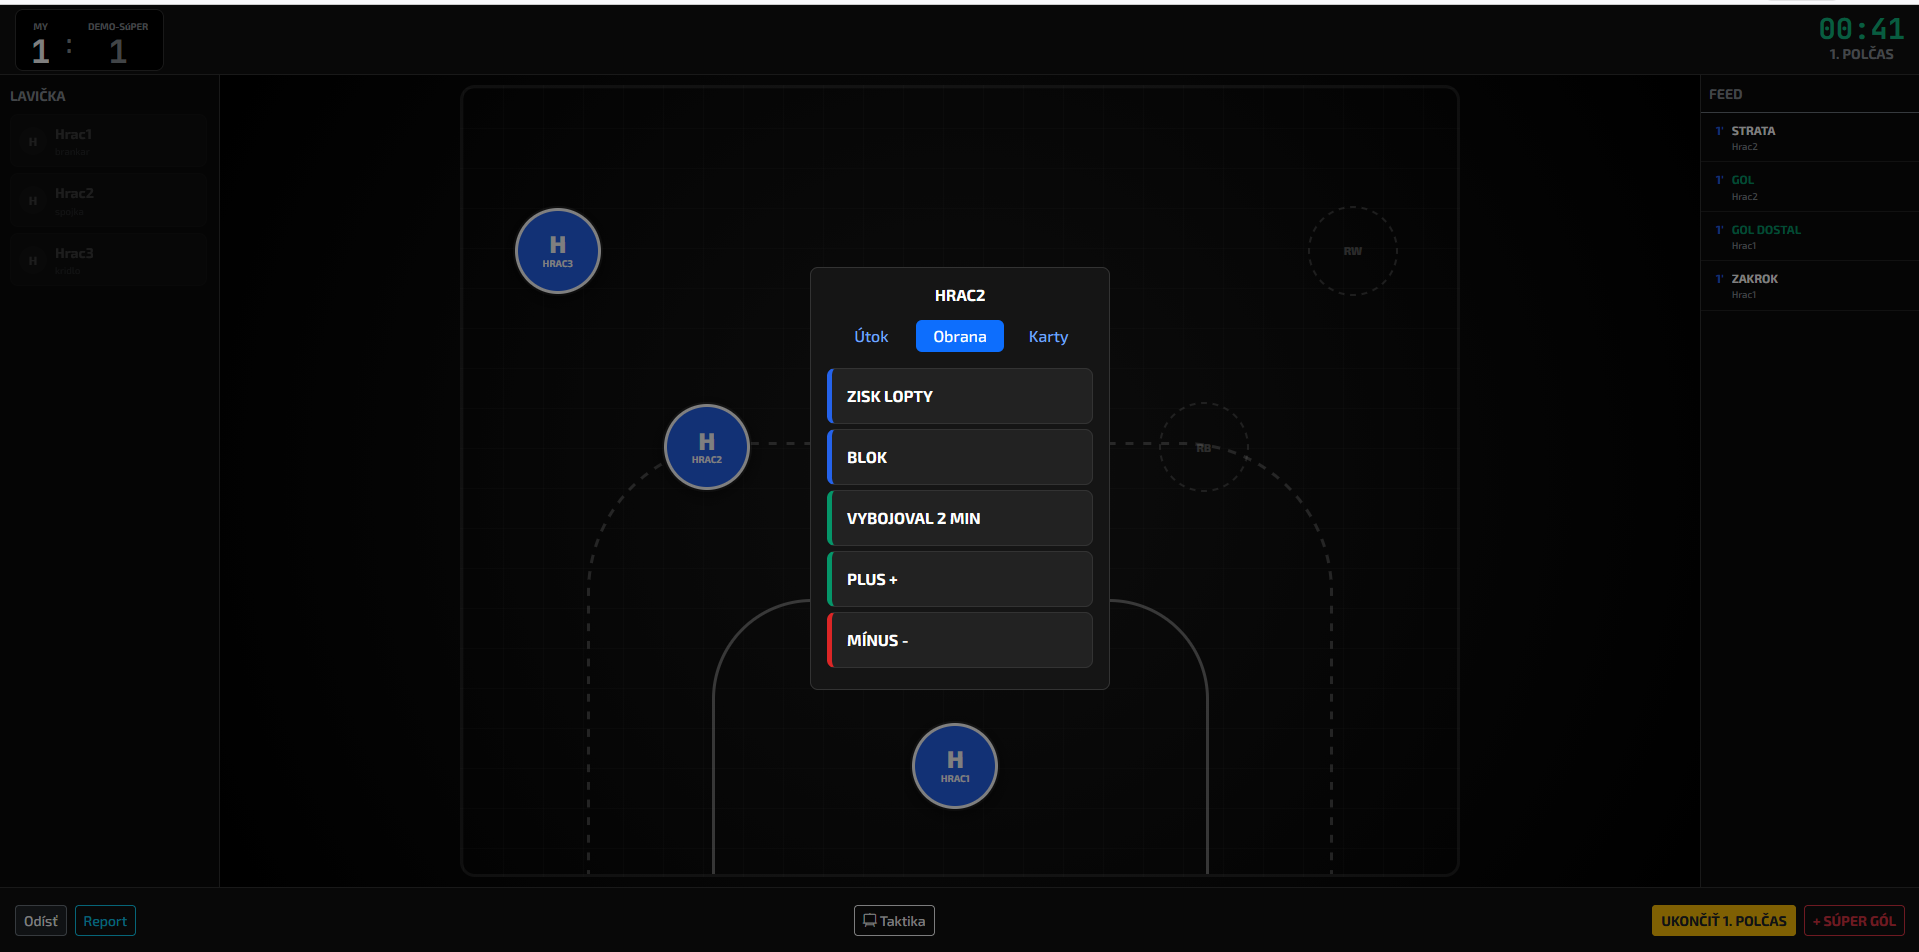The image size is (1919, 952).
Task: Open the Karty tab
Action: (x=1048, y=337)
